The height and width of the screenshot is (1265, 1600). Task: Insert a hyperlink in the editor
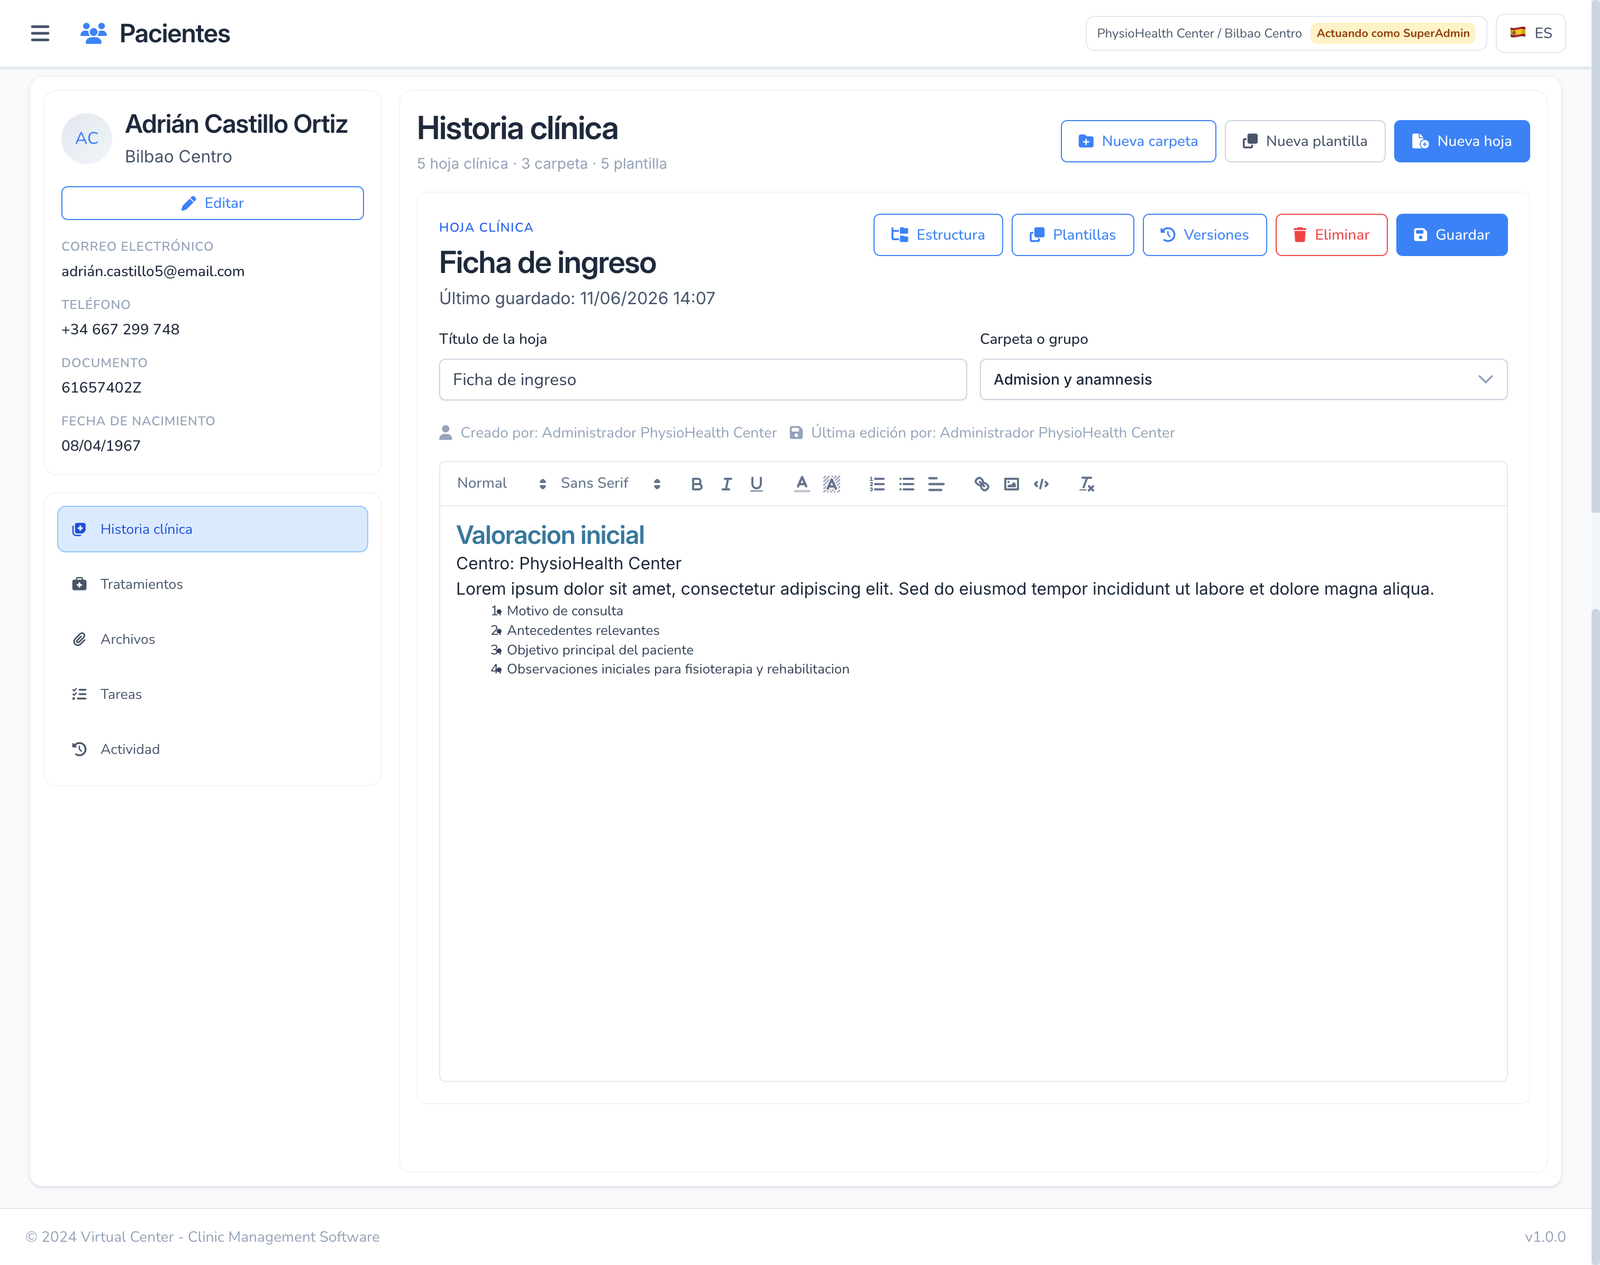tap(982, 484)
